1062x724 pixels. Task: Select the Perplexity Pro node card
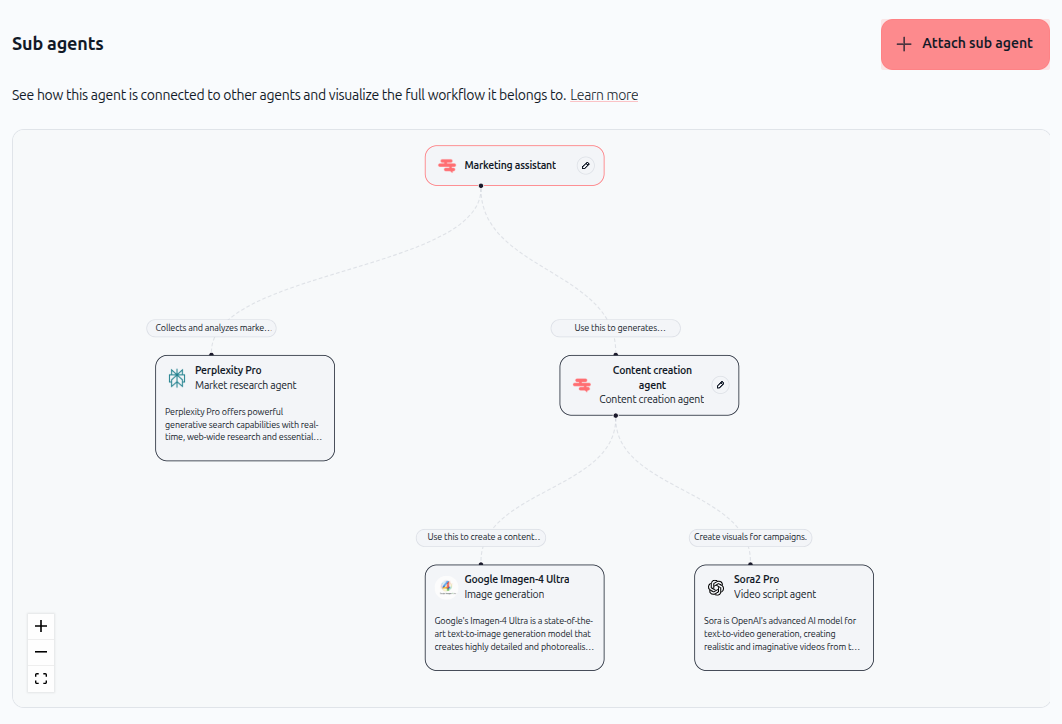tap(245, 408)
